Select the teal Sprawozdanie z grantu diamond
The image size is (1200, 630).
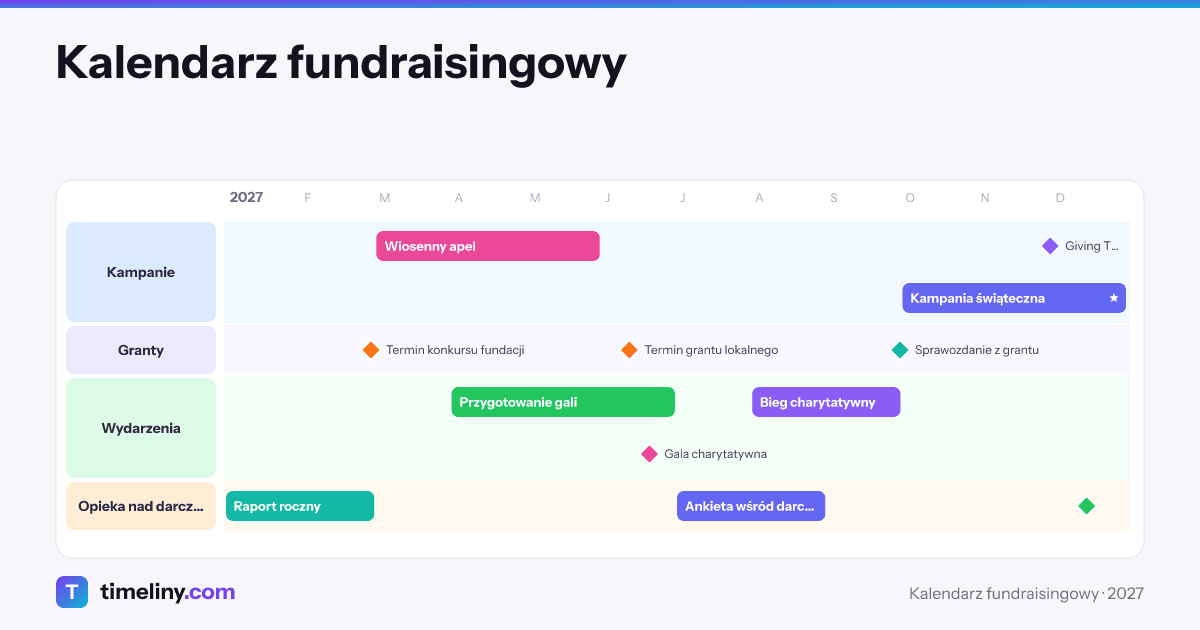click(x=900, y=350)
